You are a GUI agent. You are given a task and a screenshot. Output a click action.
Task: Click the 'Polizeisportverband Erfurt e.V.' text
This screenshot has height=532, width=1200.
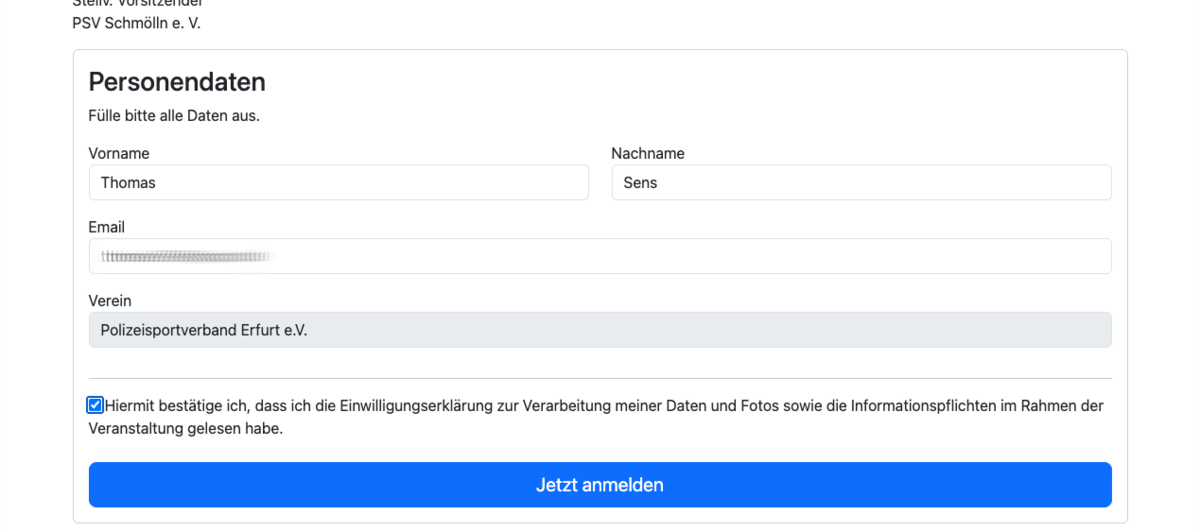204,330
